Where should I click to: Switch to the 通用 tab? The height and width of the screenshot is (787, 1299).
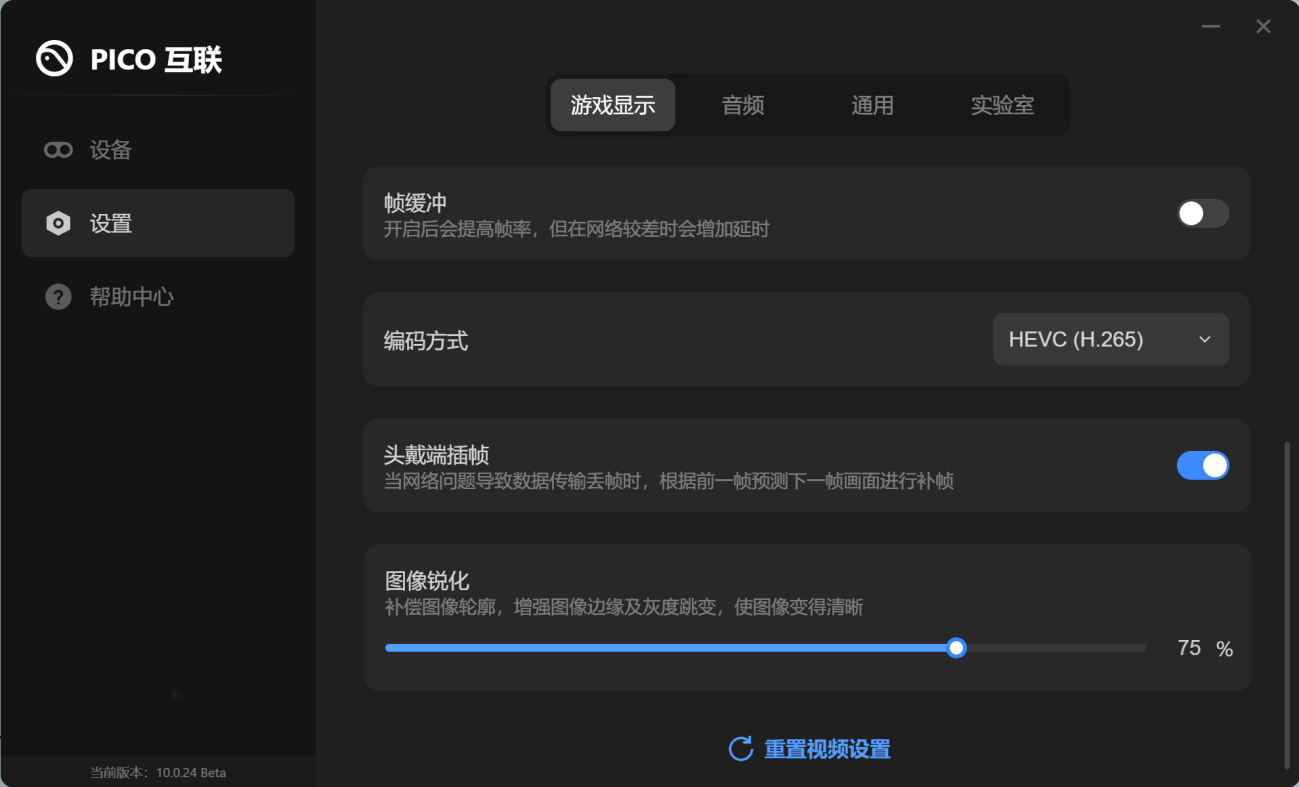(872, 105)
